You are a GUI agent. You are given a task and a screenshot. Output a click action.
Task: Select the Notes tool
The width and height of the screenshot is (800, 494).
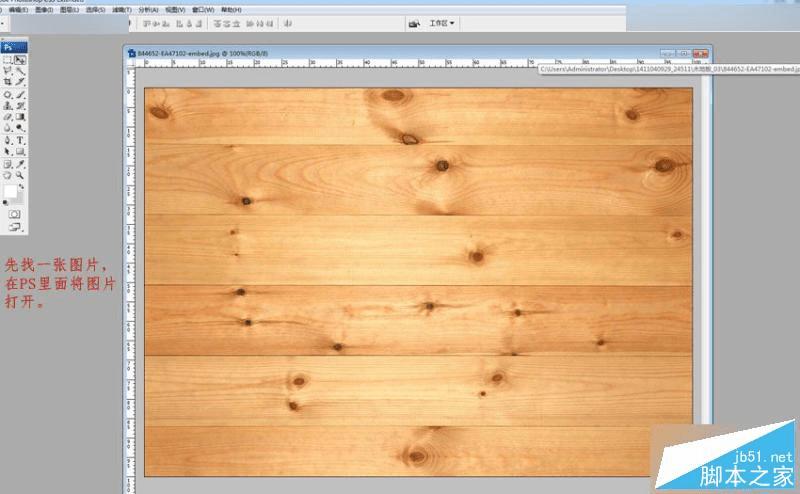tap(8, 164)
